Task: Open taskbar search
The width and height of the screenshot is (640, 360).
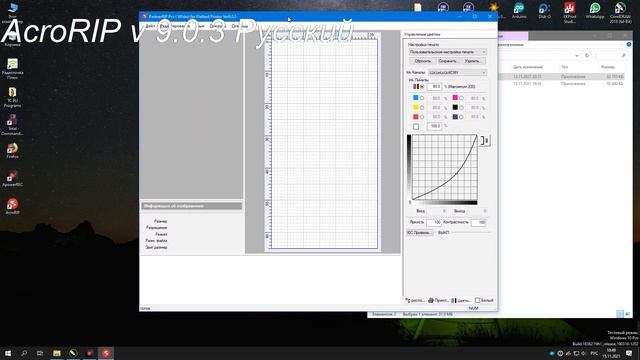Action: pyautogui.click(x=24, y=353)
